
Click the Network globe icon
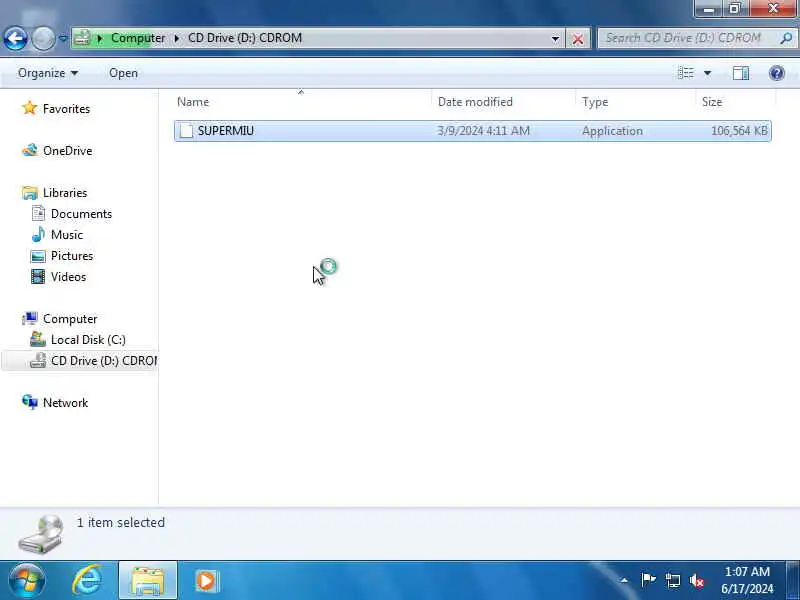[x=30, y=402]
